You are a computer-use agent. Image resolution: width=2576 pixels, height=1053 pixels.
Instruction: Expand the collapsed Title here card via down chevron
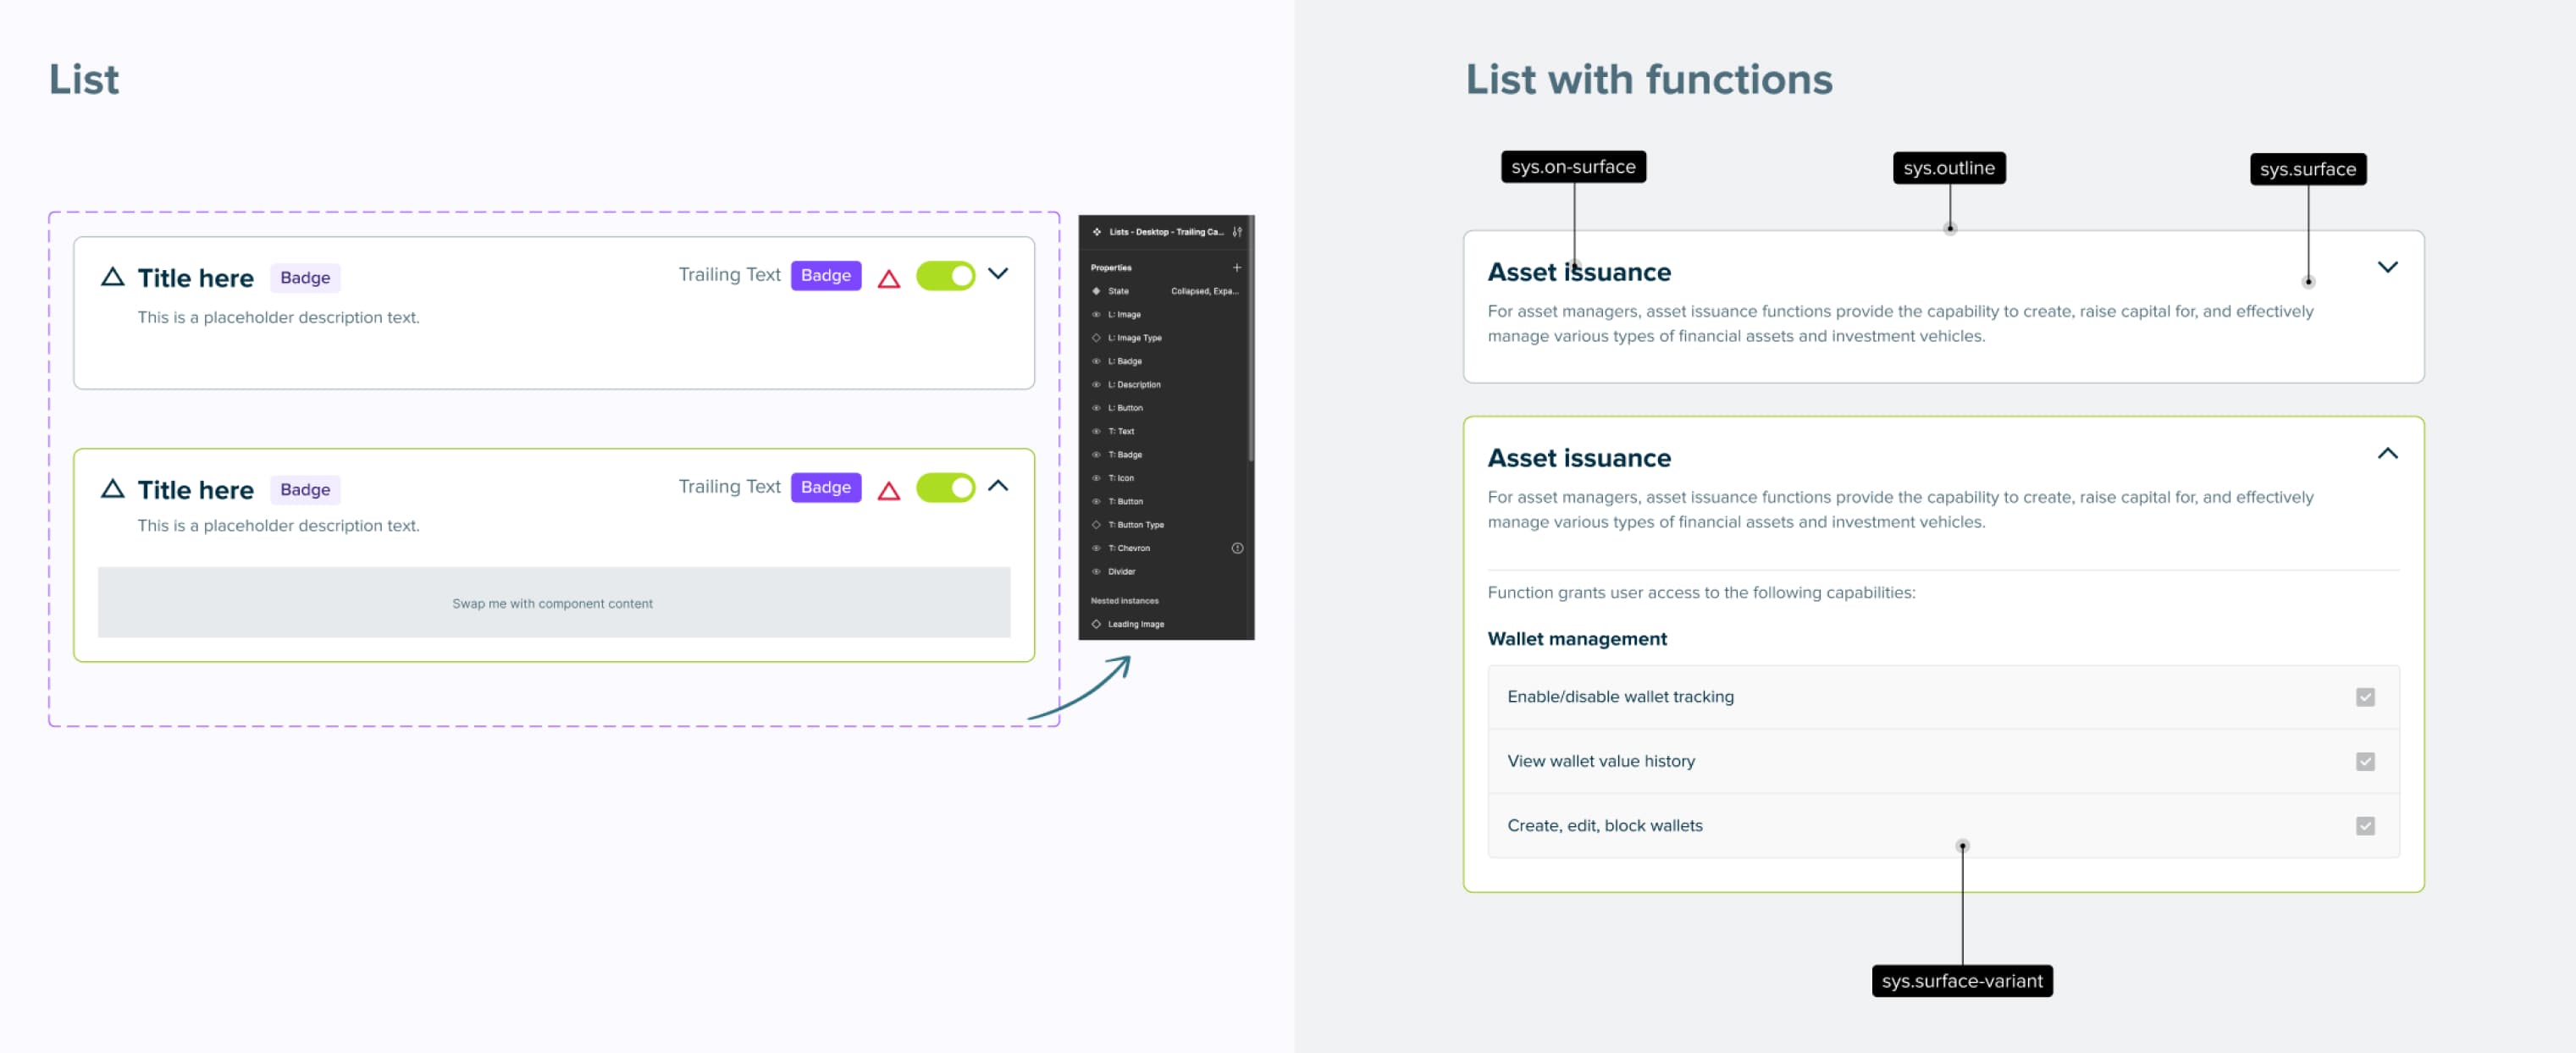pyautogui.click(x=998, y=273)
